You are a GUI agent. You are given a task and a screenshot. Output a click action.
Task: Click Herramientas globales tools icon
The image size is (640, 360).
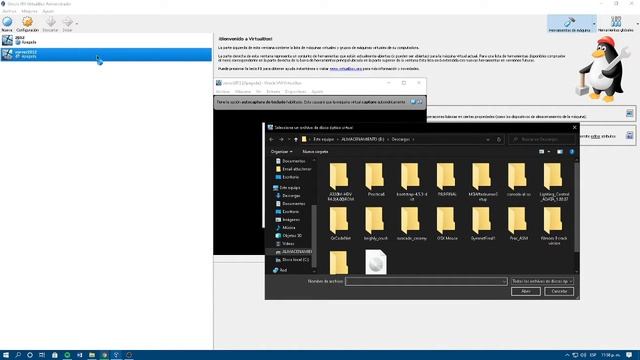(616, 24)
